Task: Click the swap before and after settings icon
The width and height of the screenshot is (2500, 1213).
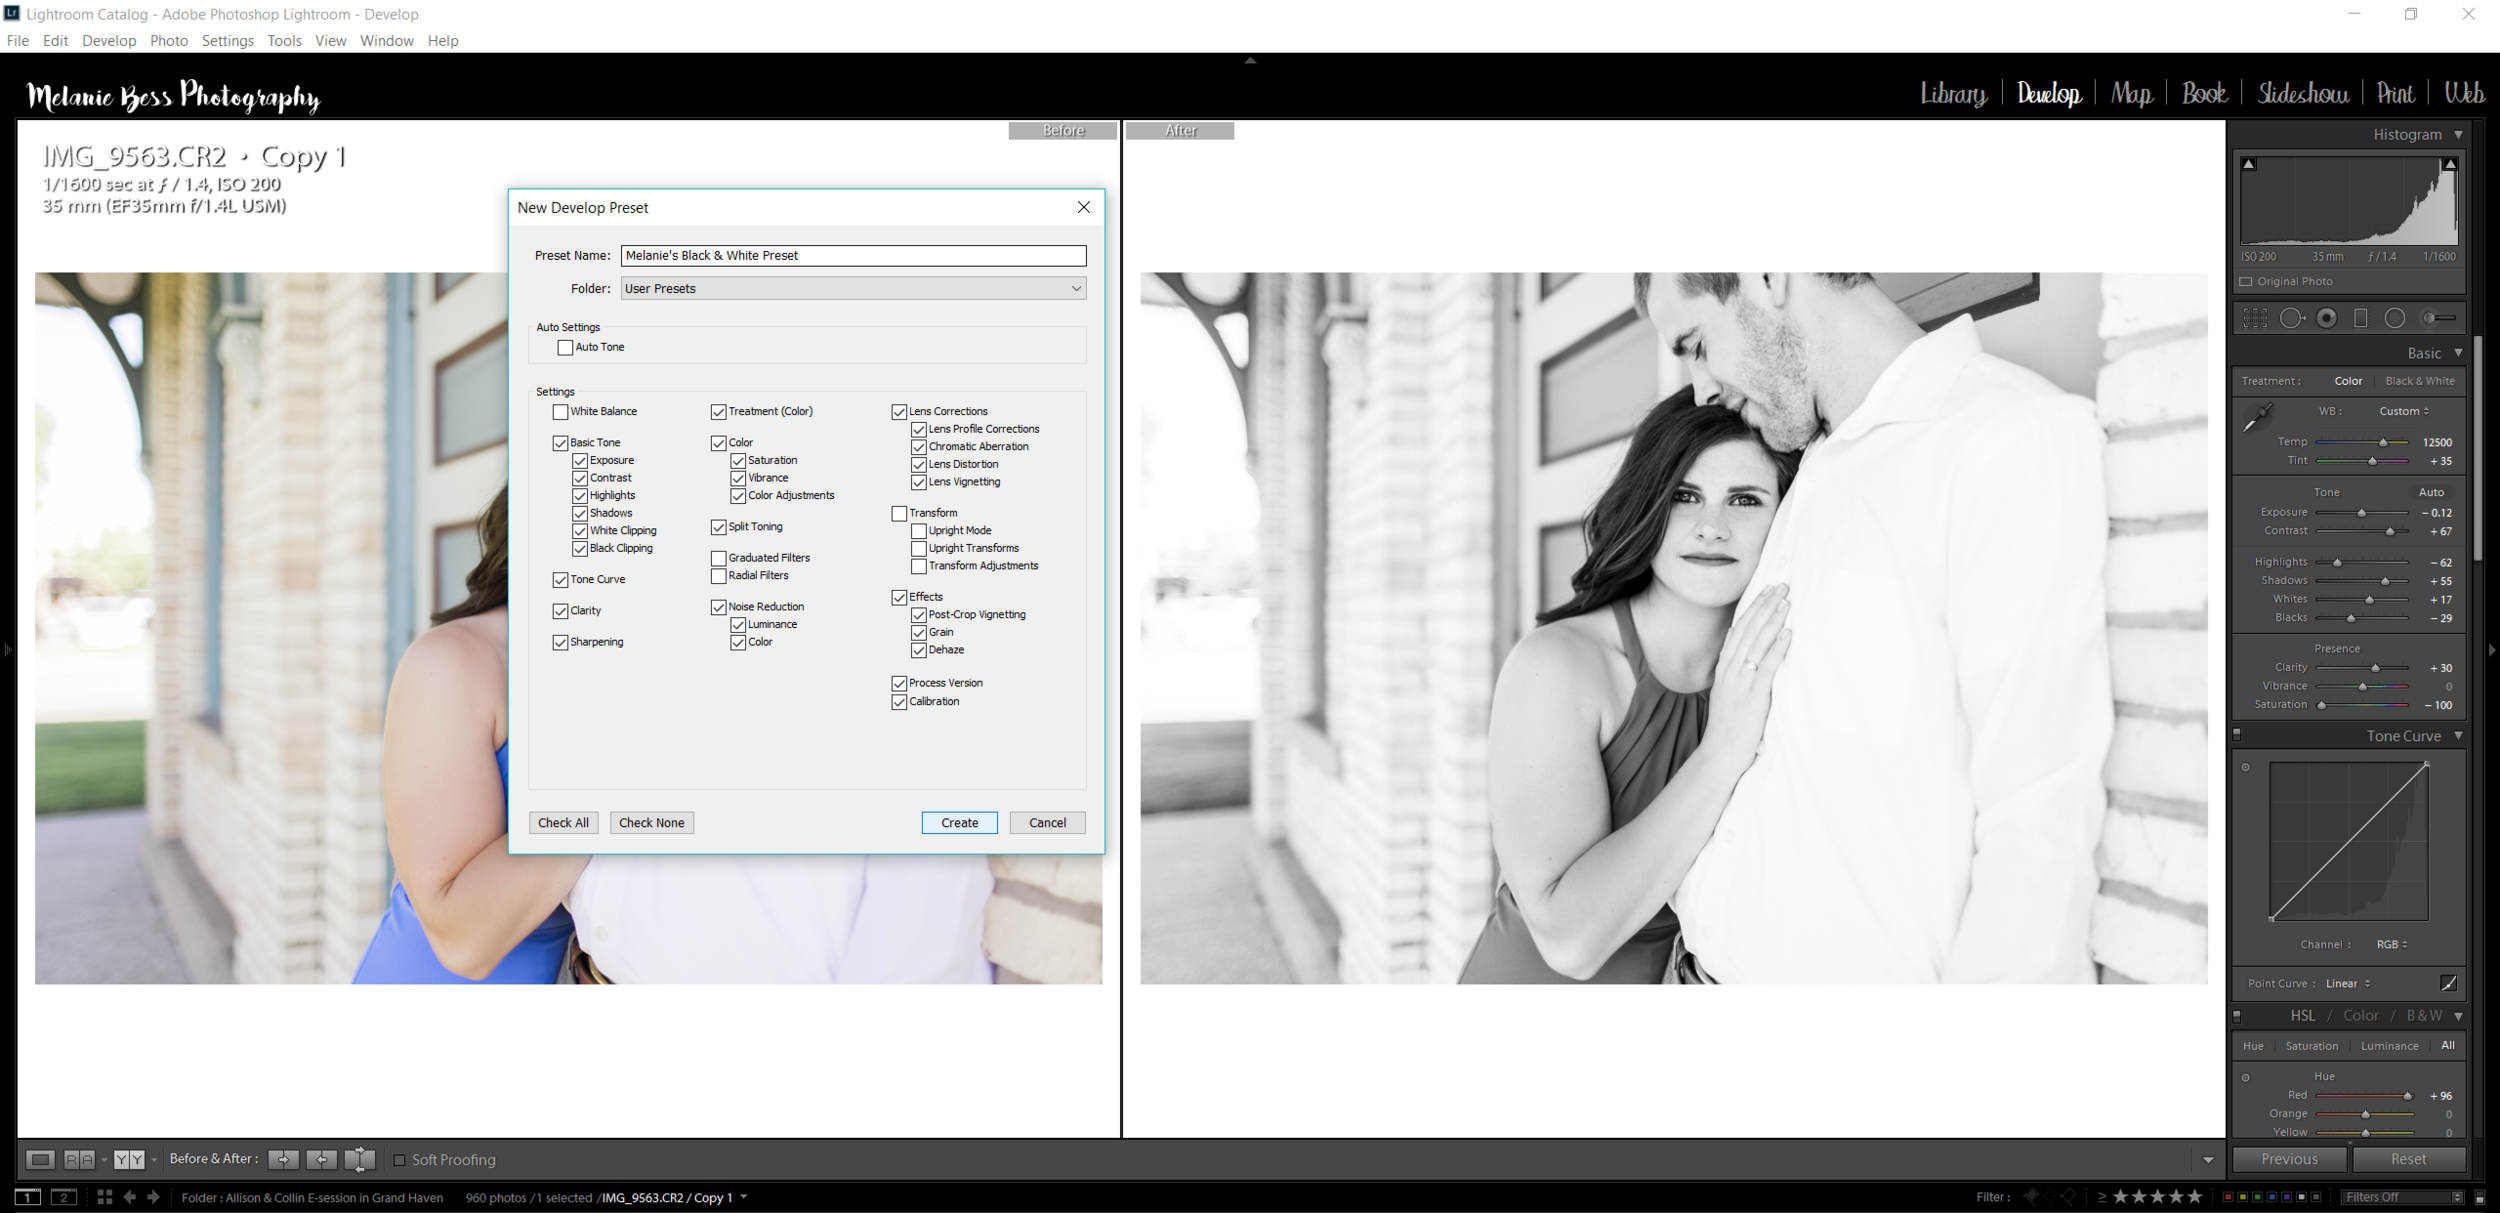Action: pos(360,1159)
